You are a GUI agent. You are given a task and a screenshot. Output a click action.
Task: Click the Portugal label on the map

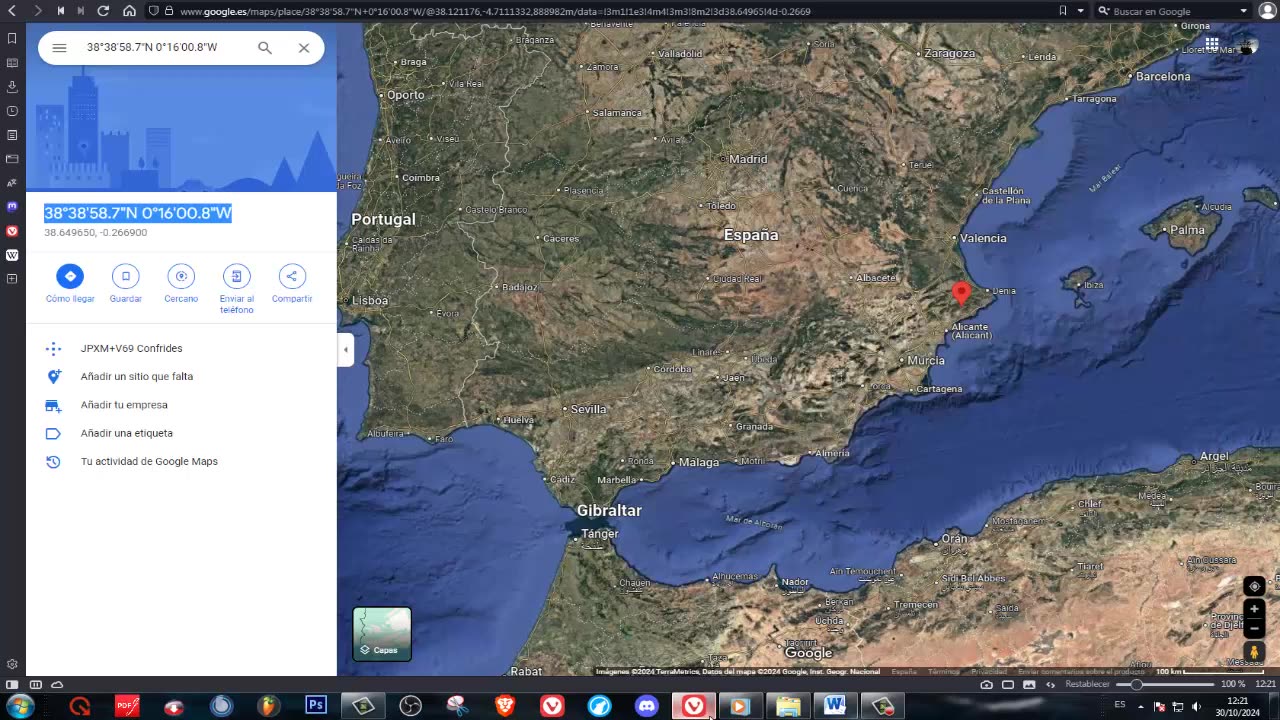click(x=383, y=219)
